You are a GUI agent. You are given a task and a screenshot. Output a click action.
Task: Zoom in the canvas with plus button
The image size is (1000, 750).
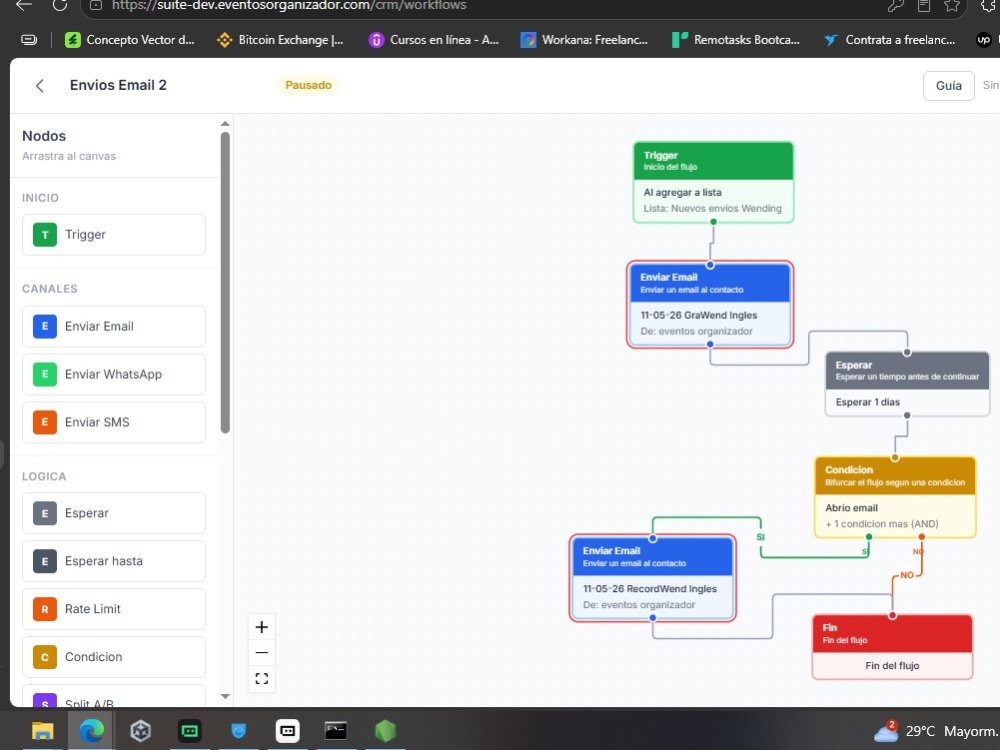261,627
